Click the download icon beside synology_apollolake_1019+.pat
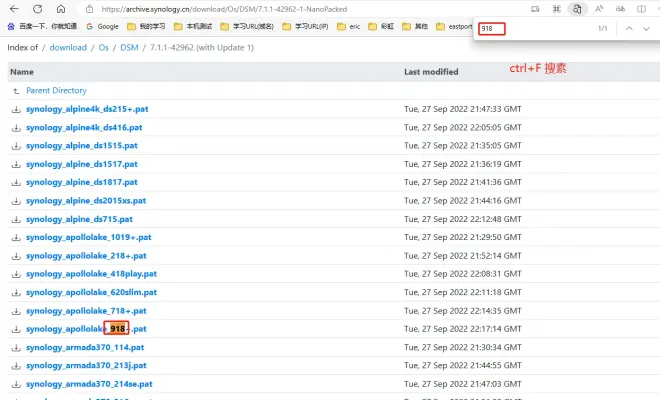Viewport: 660px width, 400px height. tap(16, 237)
